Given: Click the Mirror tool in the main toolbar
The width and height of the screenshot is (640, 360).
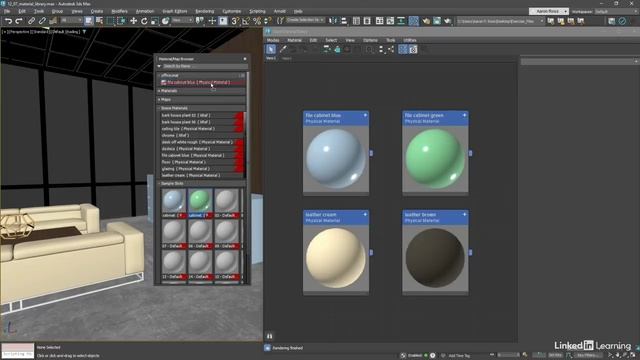Looking at the screenshot, I should click(x=333, y=21).
